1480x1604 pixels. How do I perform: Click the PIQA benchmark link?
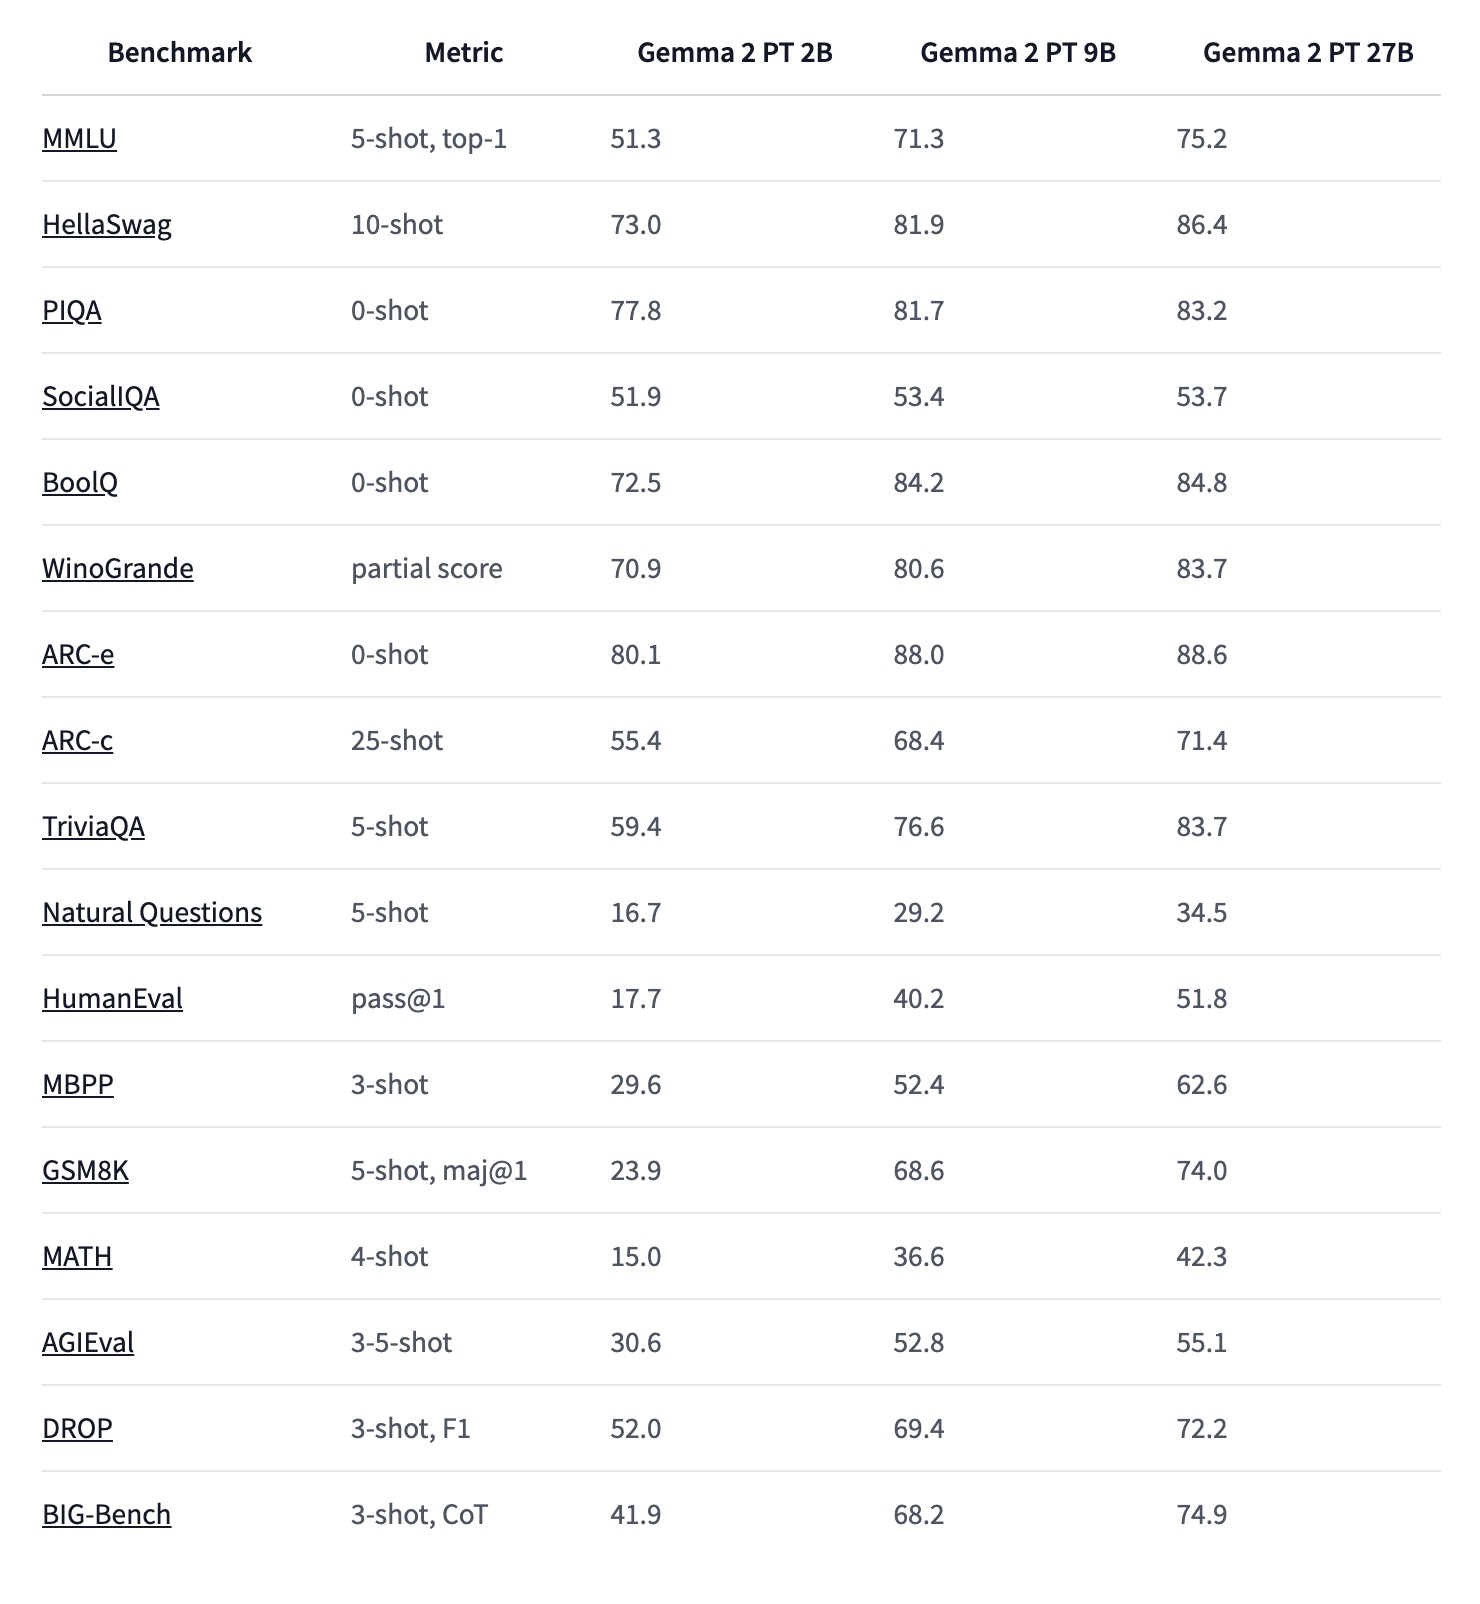pos(72,310)
